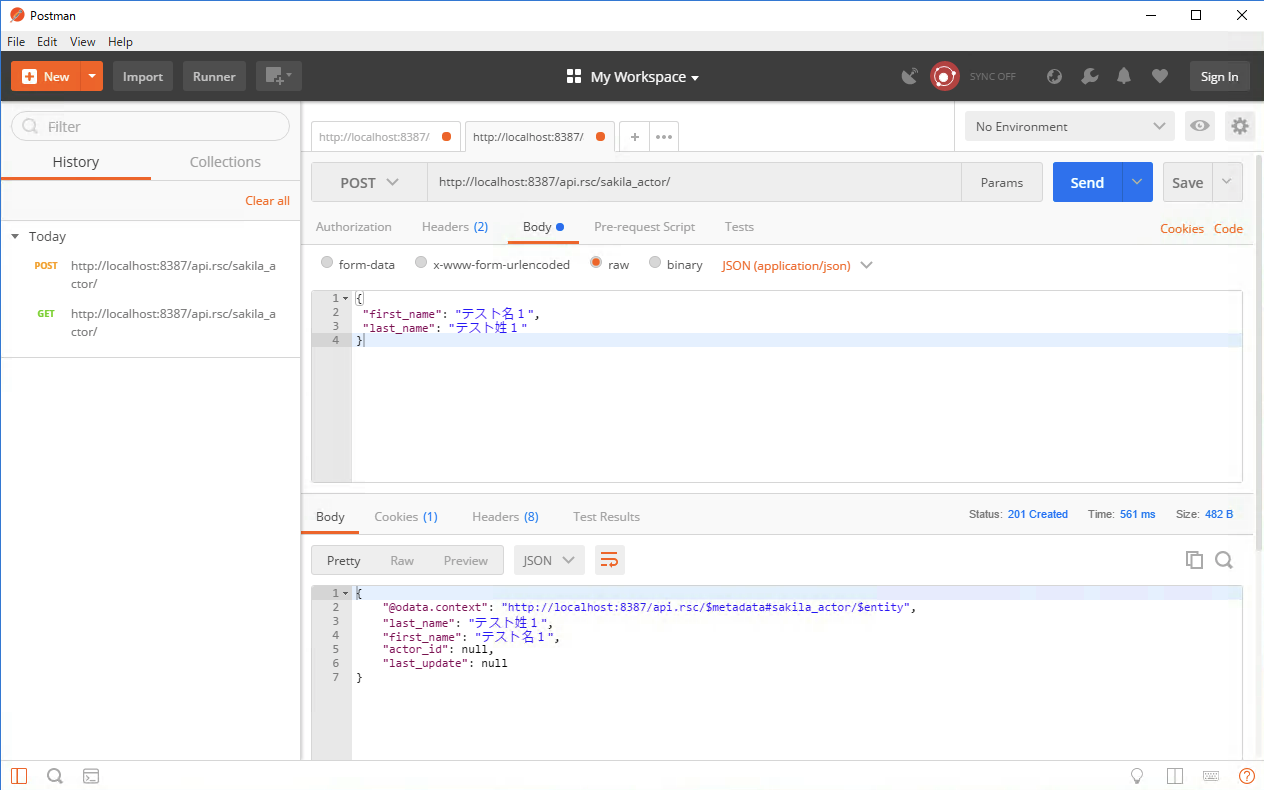Open the interceptor satellite icon in header
The image size is (1264, 790).
[x=910, y=76]
